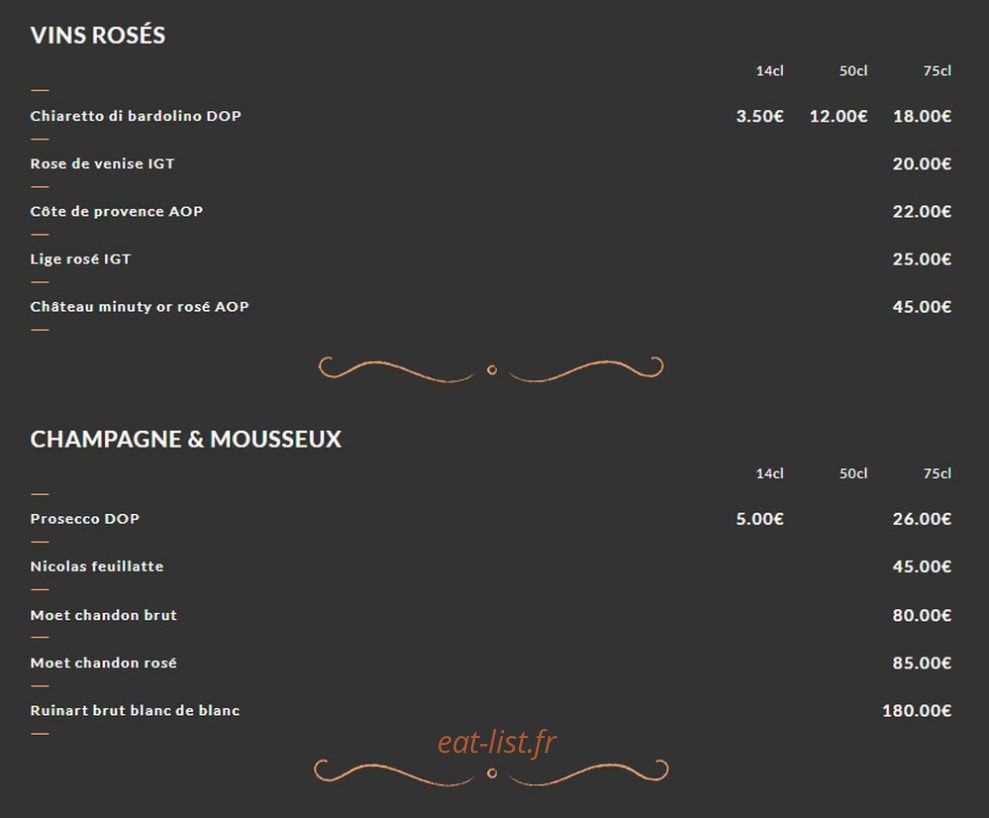
Task: Click Lige rosé IGT entry
Action: (81, 259)
